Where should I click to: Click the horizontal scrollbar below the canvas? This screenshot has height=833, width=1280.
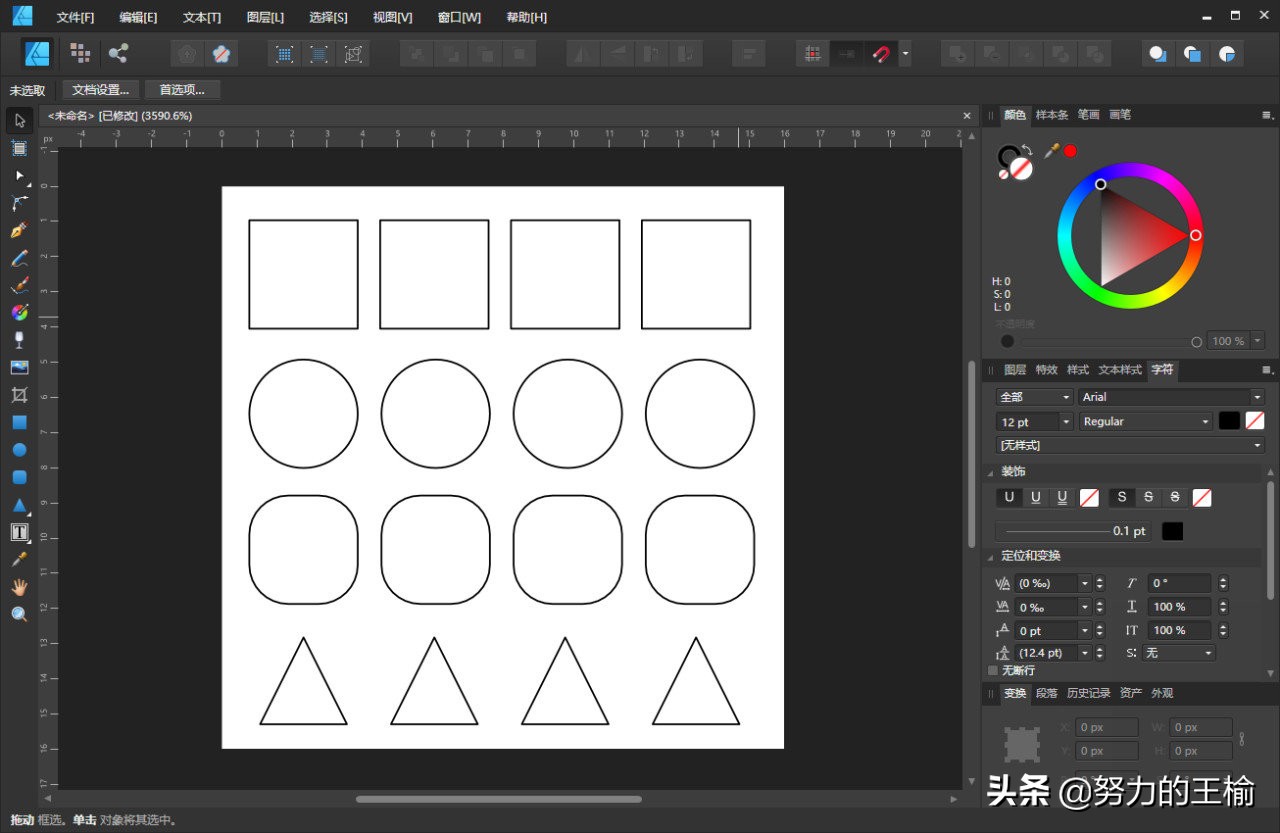(x=500, y=799)
